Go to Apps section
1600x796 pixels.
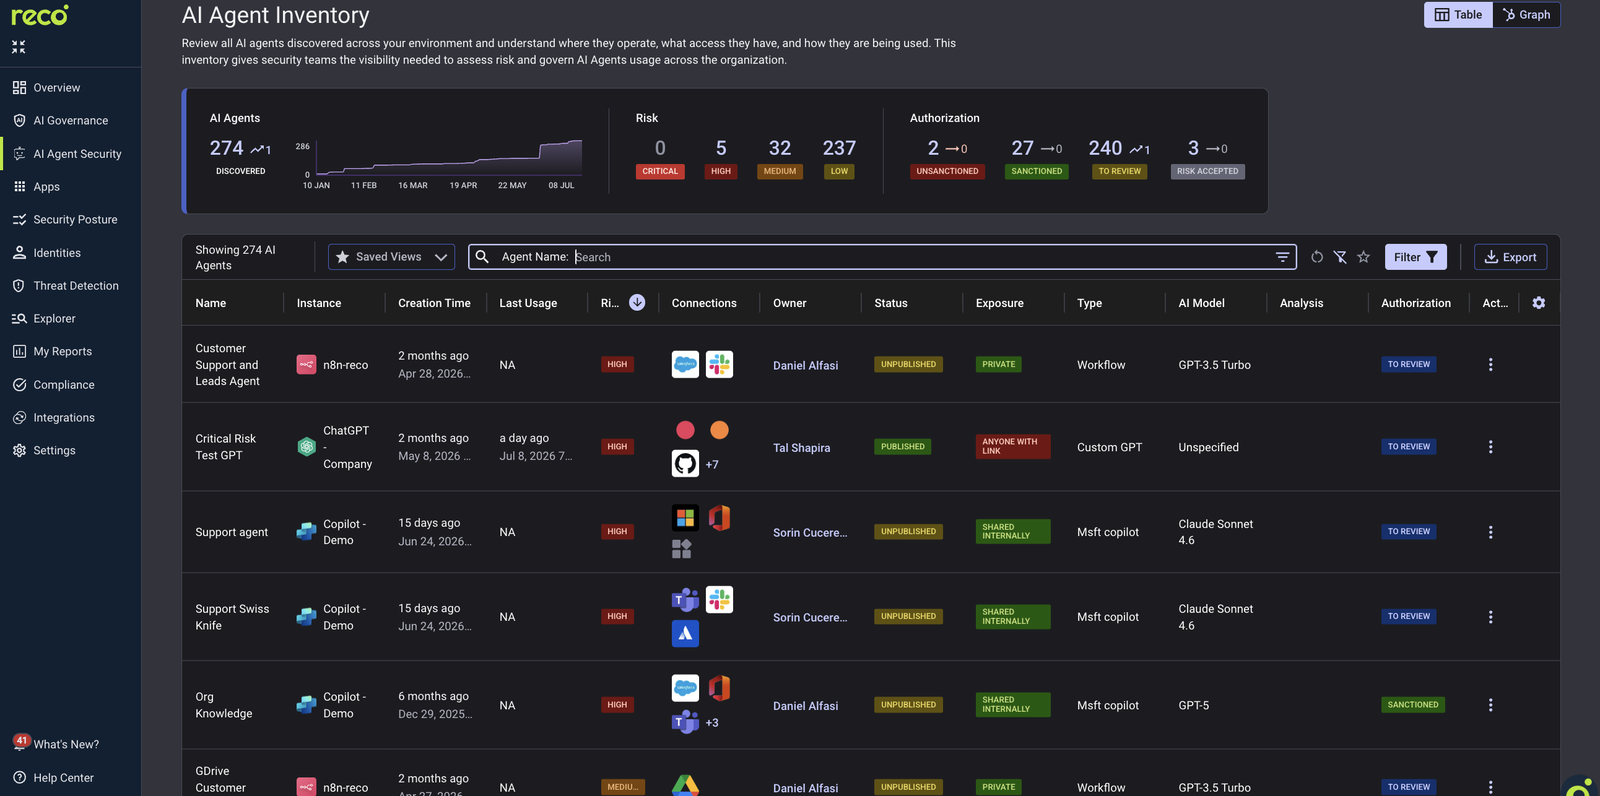pyautogui.click(x=46, y=187)
